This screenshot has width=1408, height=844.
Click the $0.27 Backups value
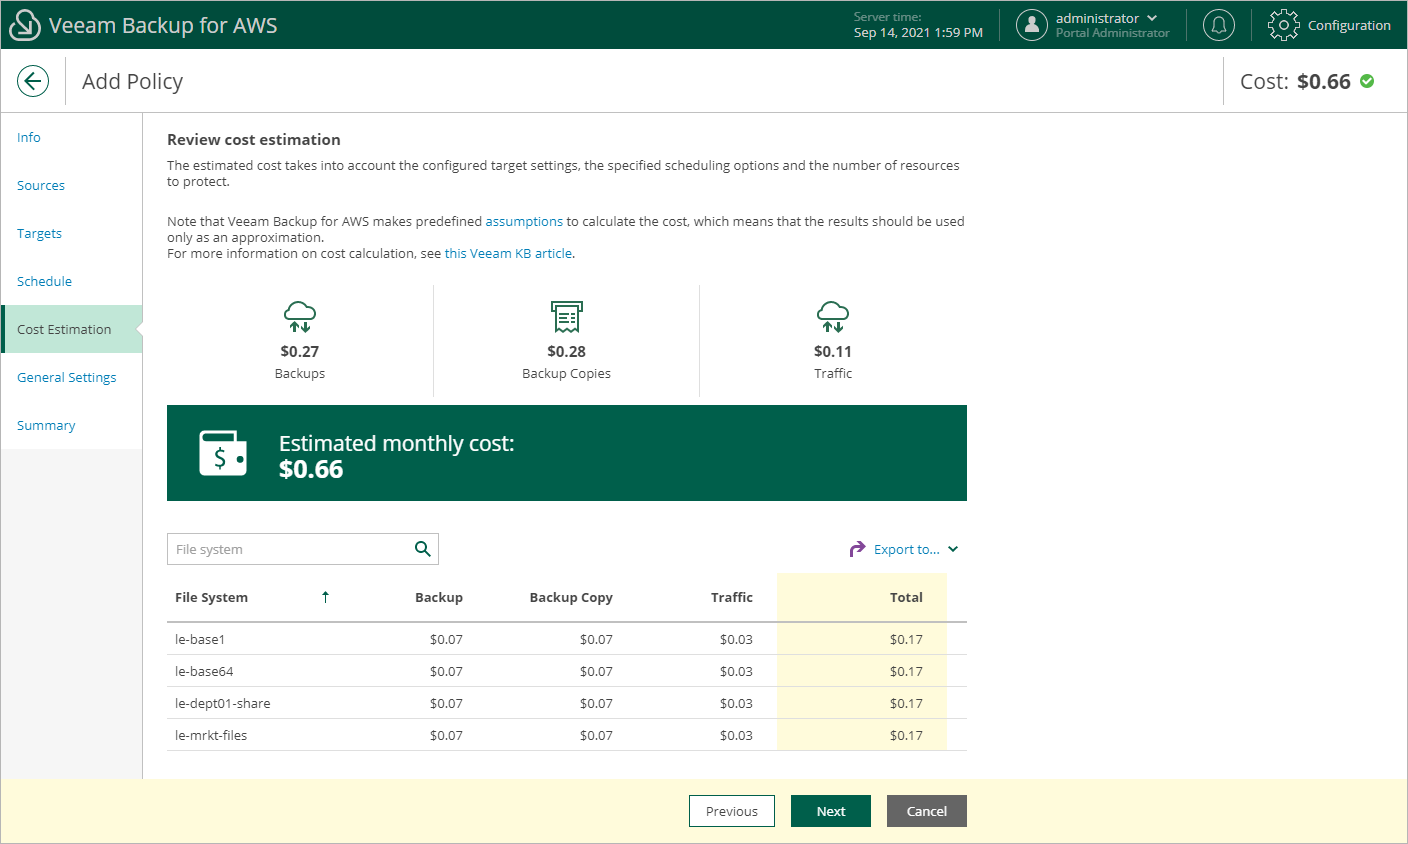click(x=300, y=351)
